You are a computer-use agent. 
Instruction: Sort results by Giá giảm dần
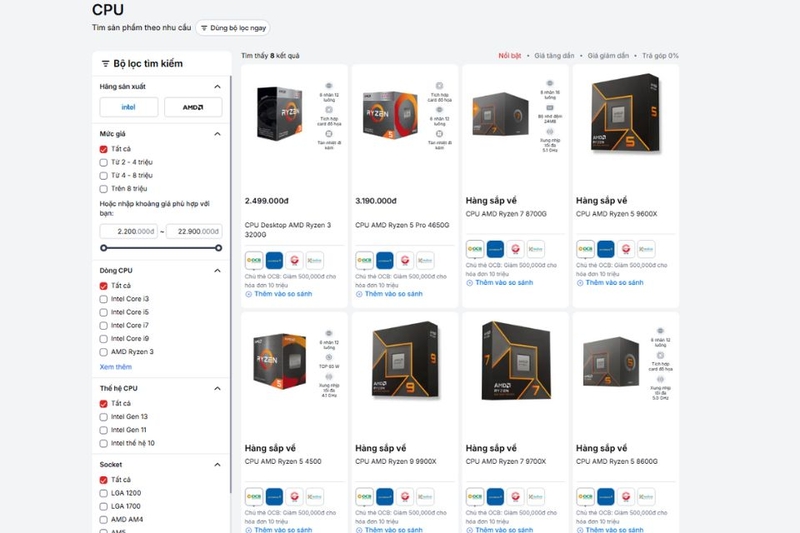[608, 56]
